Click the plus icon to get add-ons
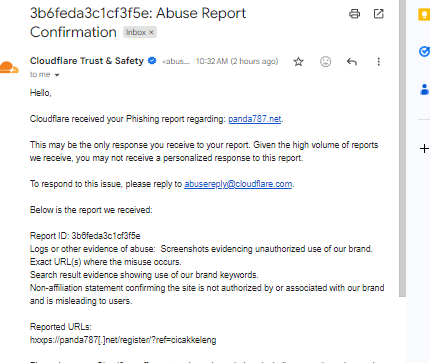The height and width of the screenshot is (363, 430). click(424, 148)
